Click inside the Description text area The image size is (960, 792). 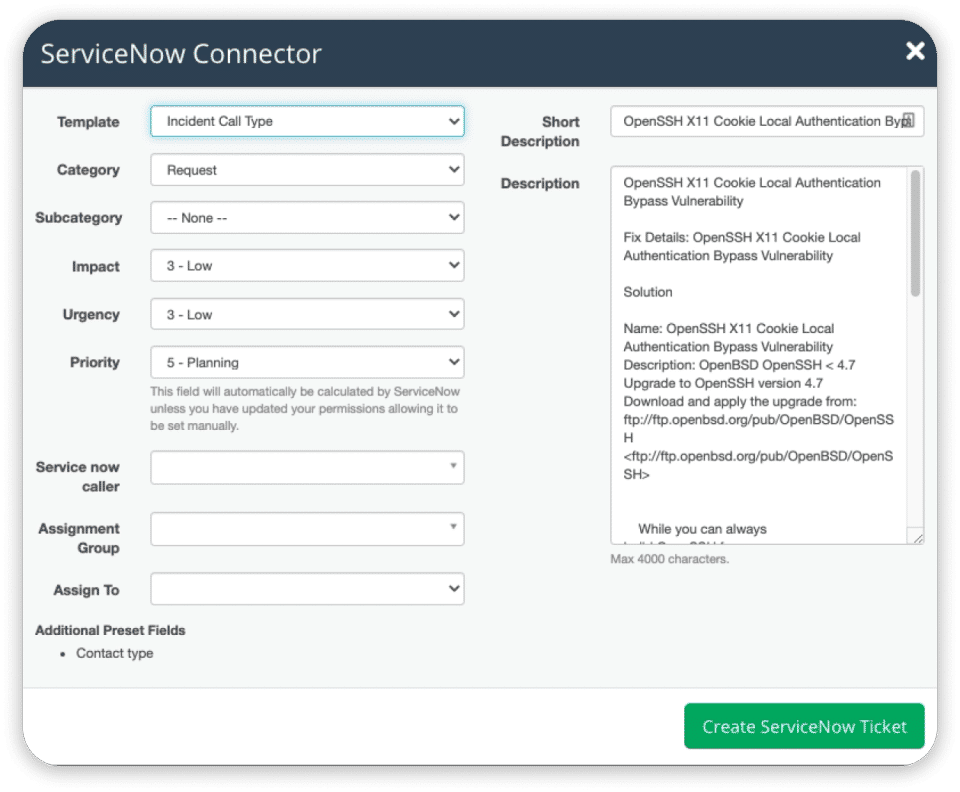[758, 400]
